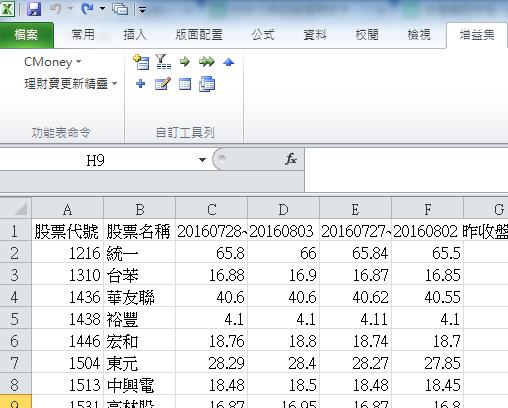This screenshot has width=508, height=408.
Task: Click the window switch icon in quick access
Action: tap(120, 9)
